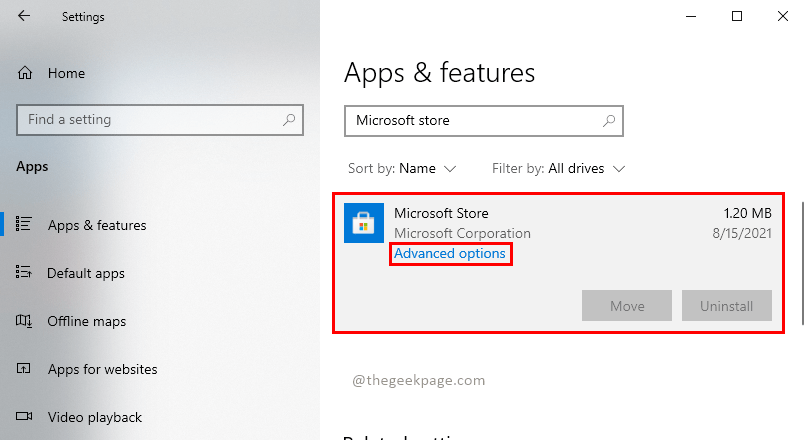Select Apps & features in the sidebar
This screenshot has width=806, height=440.
[96, 225]
